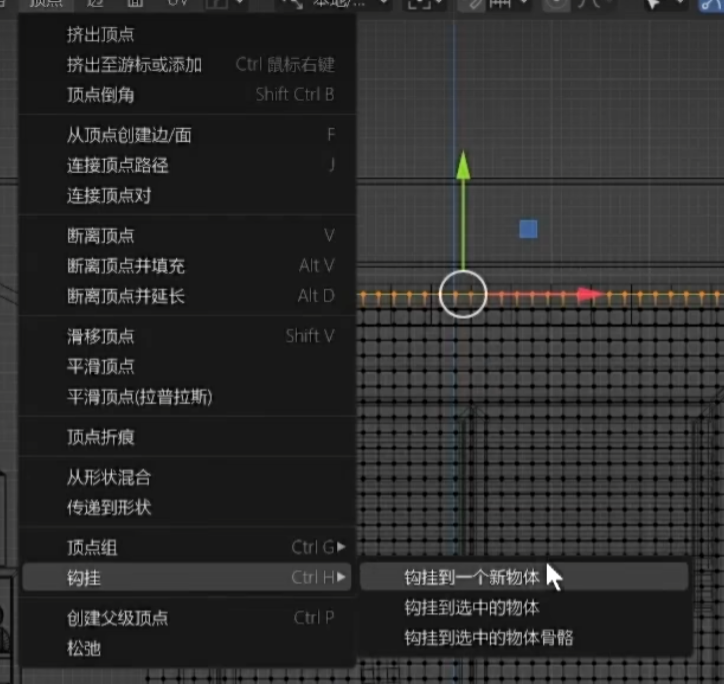724x684 pixels.
Task: Choose 连接顶点对 in the menu
Action: pos(109,195)
